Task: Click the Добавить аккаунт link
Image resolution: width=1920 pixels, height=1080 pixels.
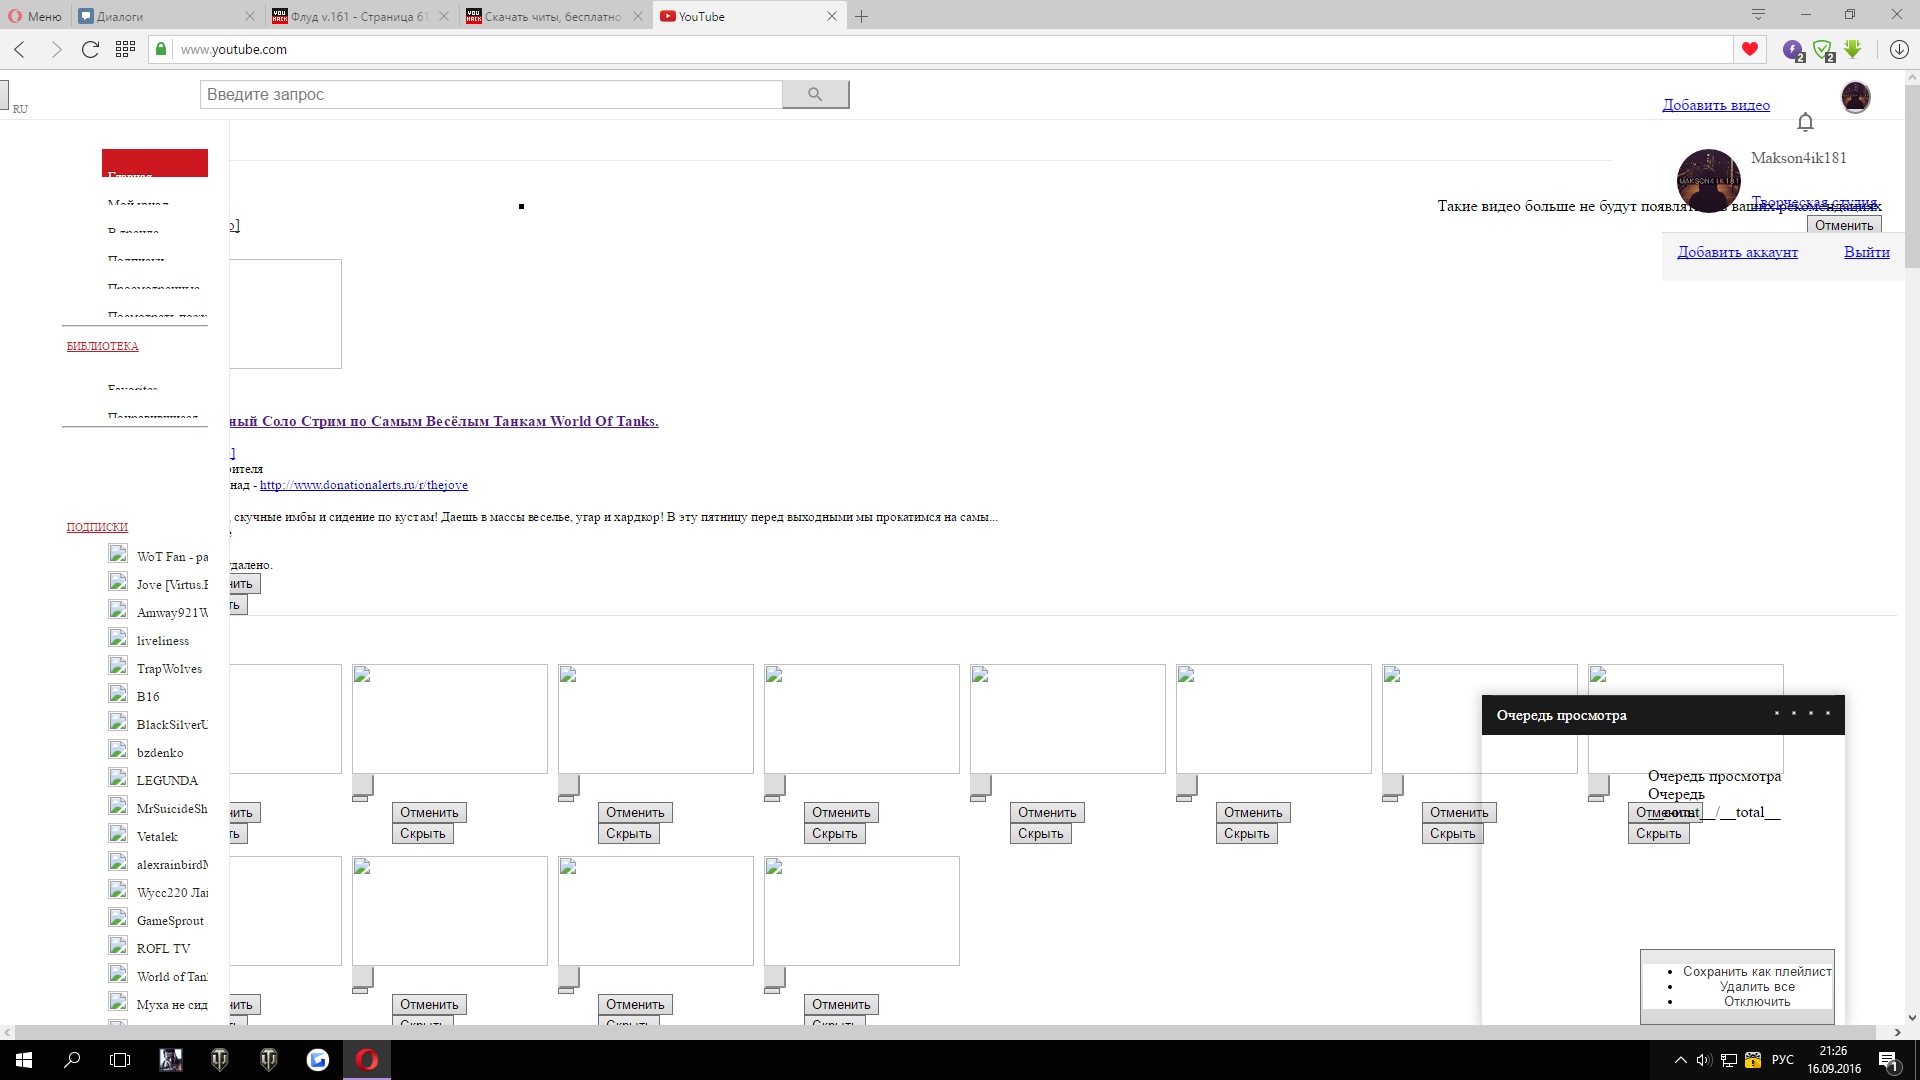Action: (1737, 252)
